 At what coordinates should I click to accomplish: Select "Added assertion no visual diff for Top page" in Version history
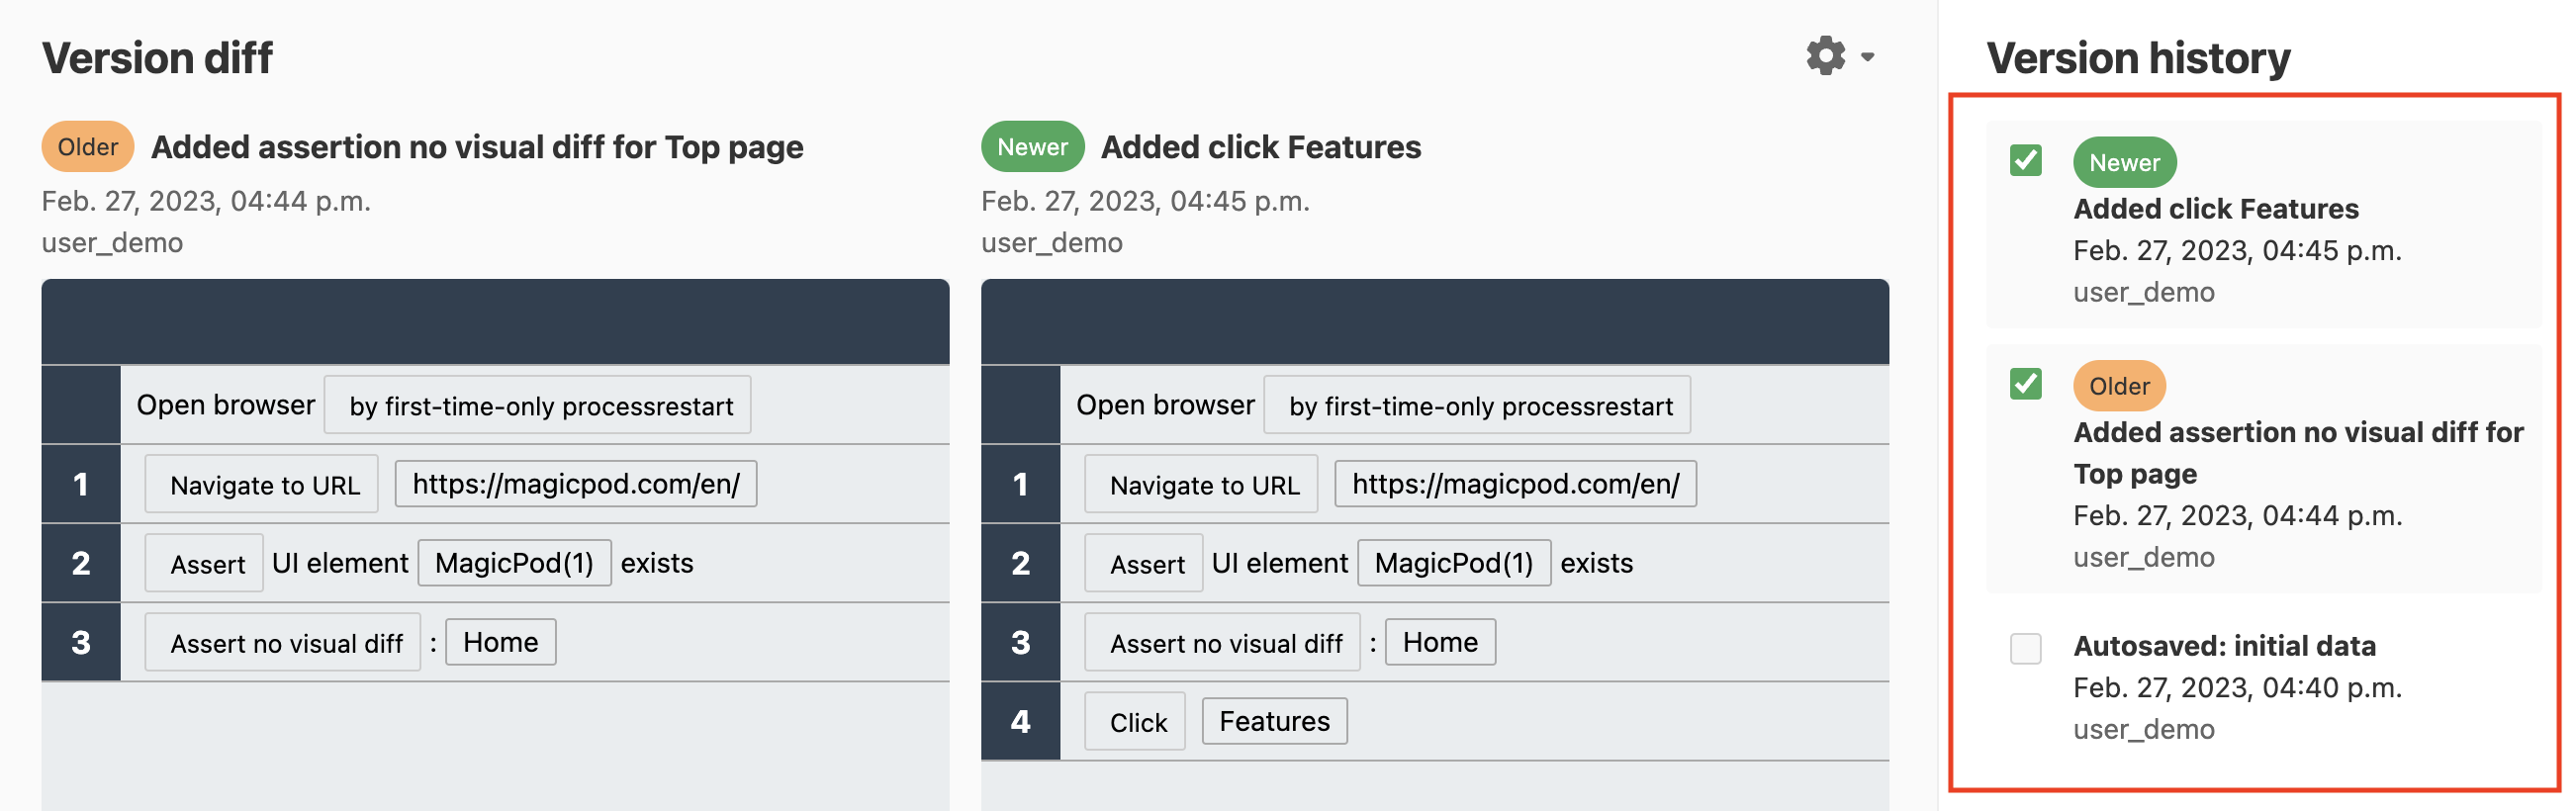coord(2298,453)
